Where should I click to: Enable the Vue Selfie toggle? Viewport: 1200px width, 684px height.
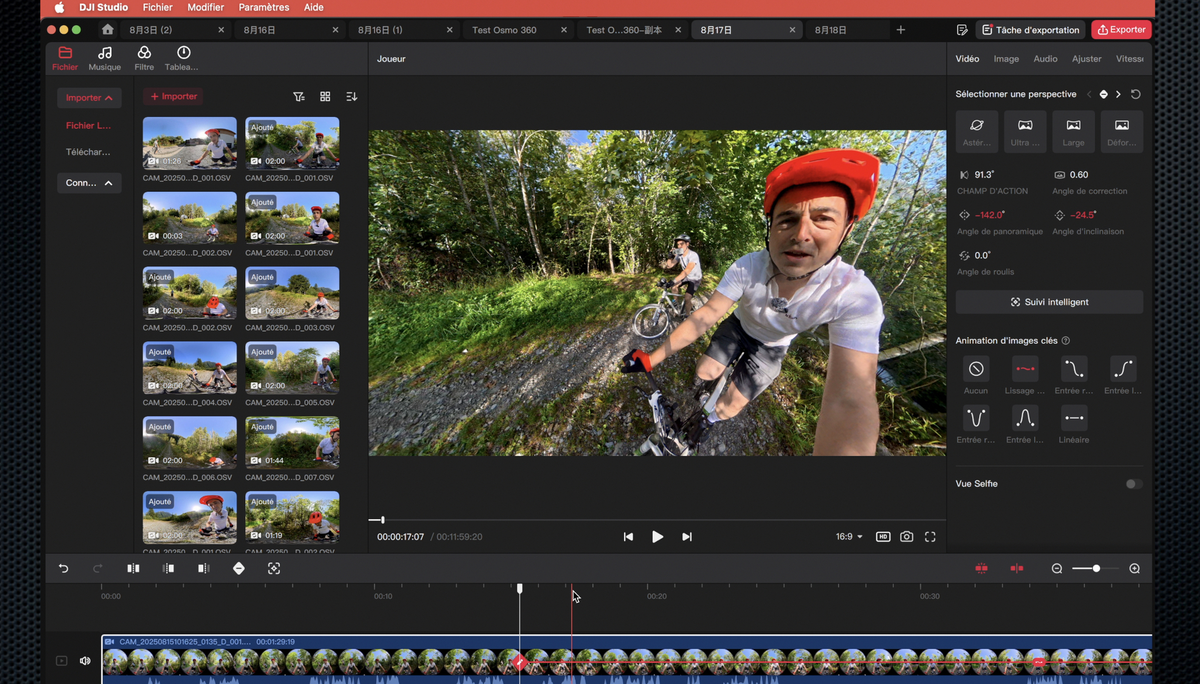(1131, 483)
